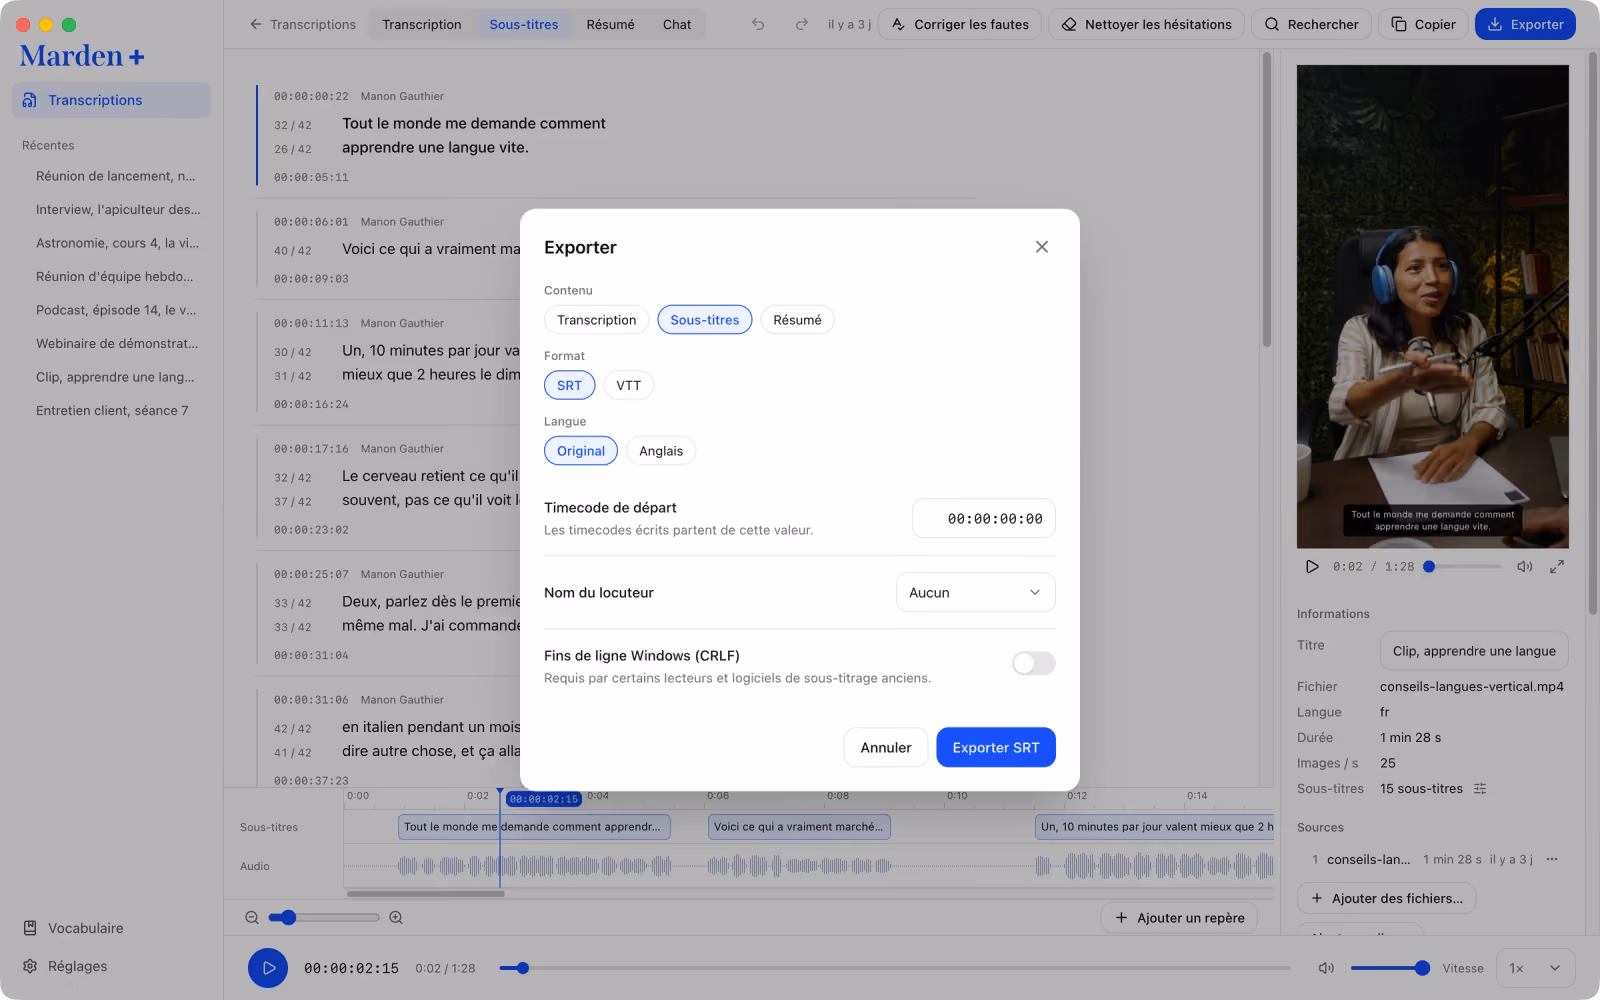The height and width of the screenshot is (1000, 1600).
Task: Click Ajouter un repère button
Action: coord(1179,917)
